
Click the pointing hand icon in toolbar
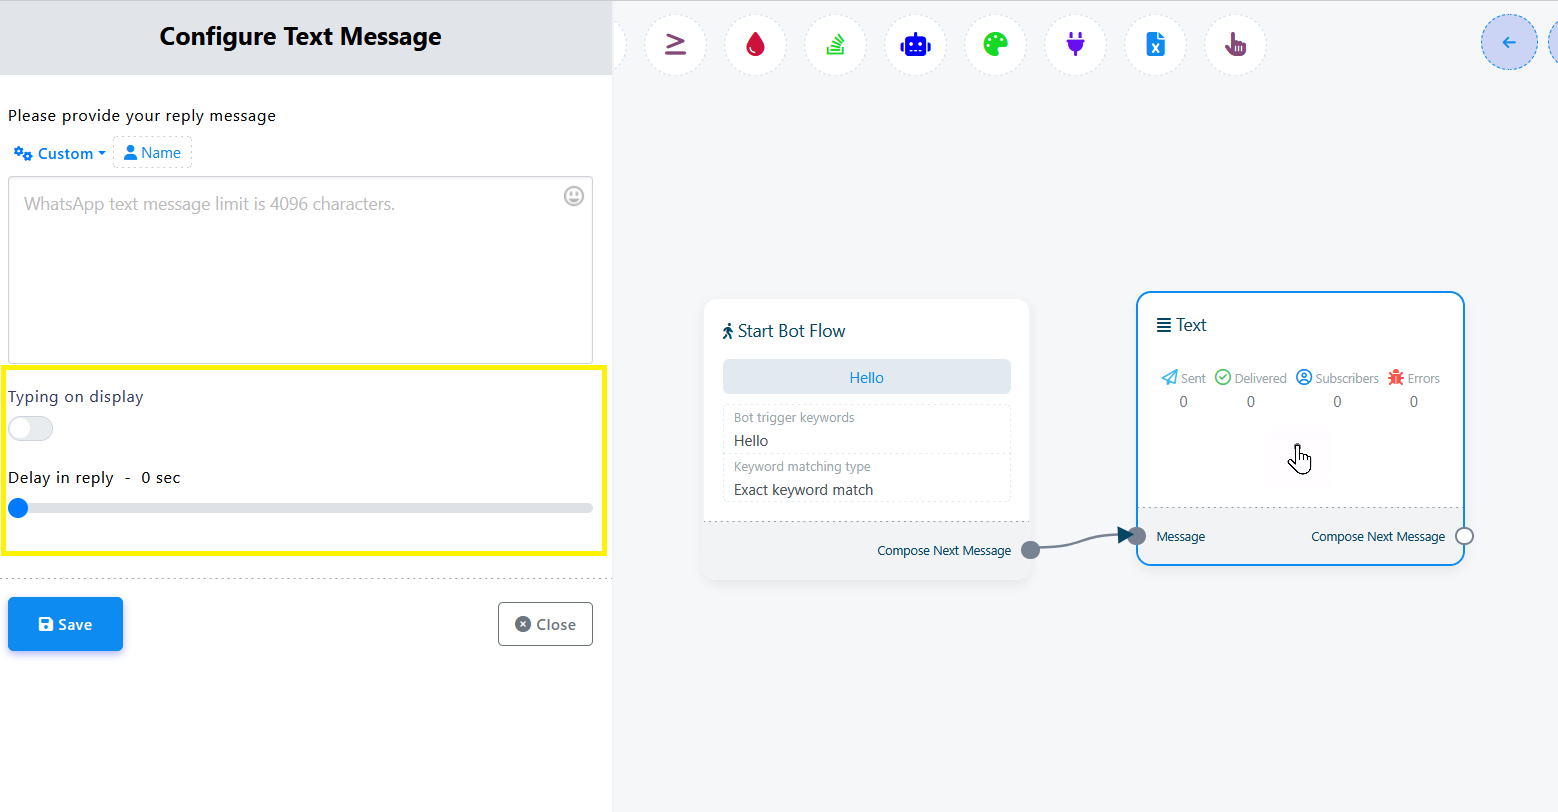(1235, 45)
